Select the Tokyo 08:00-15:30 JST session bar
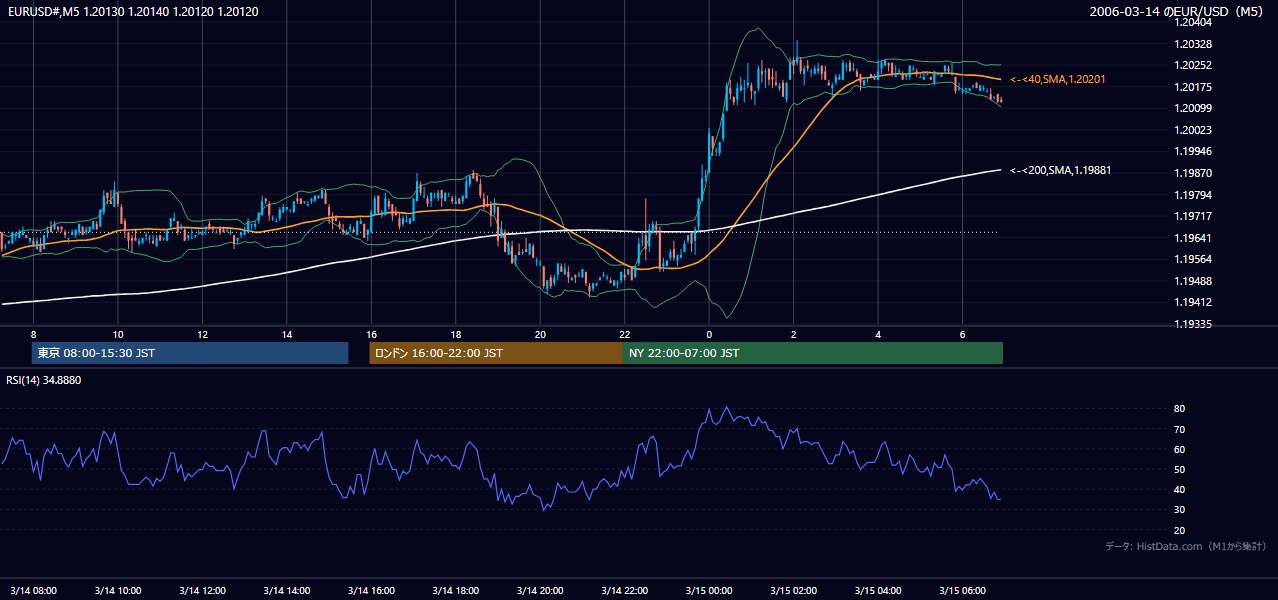The height and width of the screenshot is (600, 1278). click(190, 353)
